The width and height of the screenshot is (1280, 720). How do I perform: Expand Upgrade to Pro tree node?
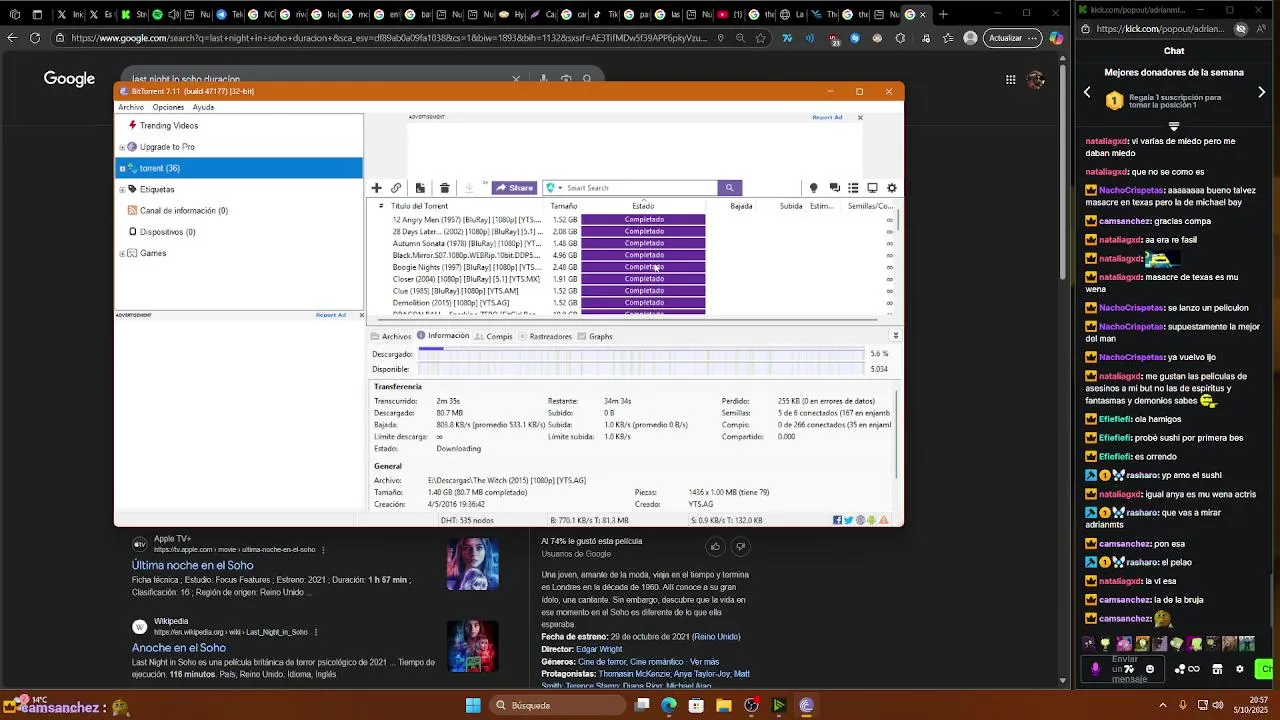pyautogui.click(x=122, y=147)
